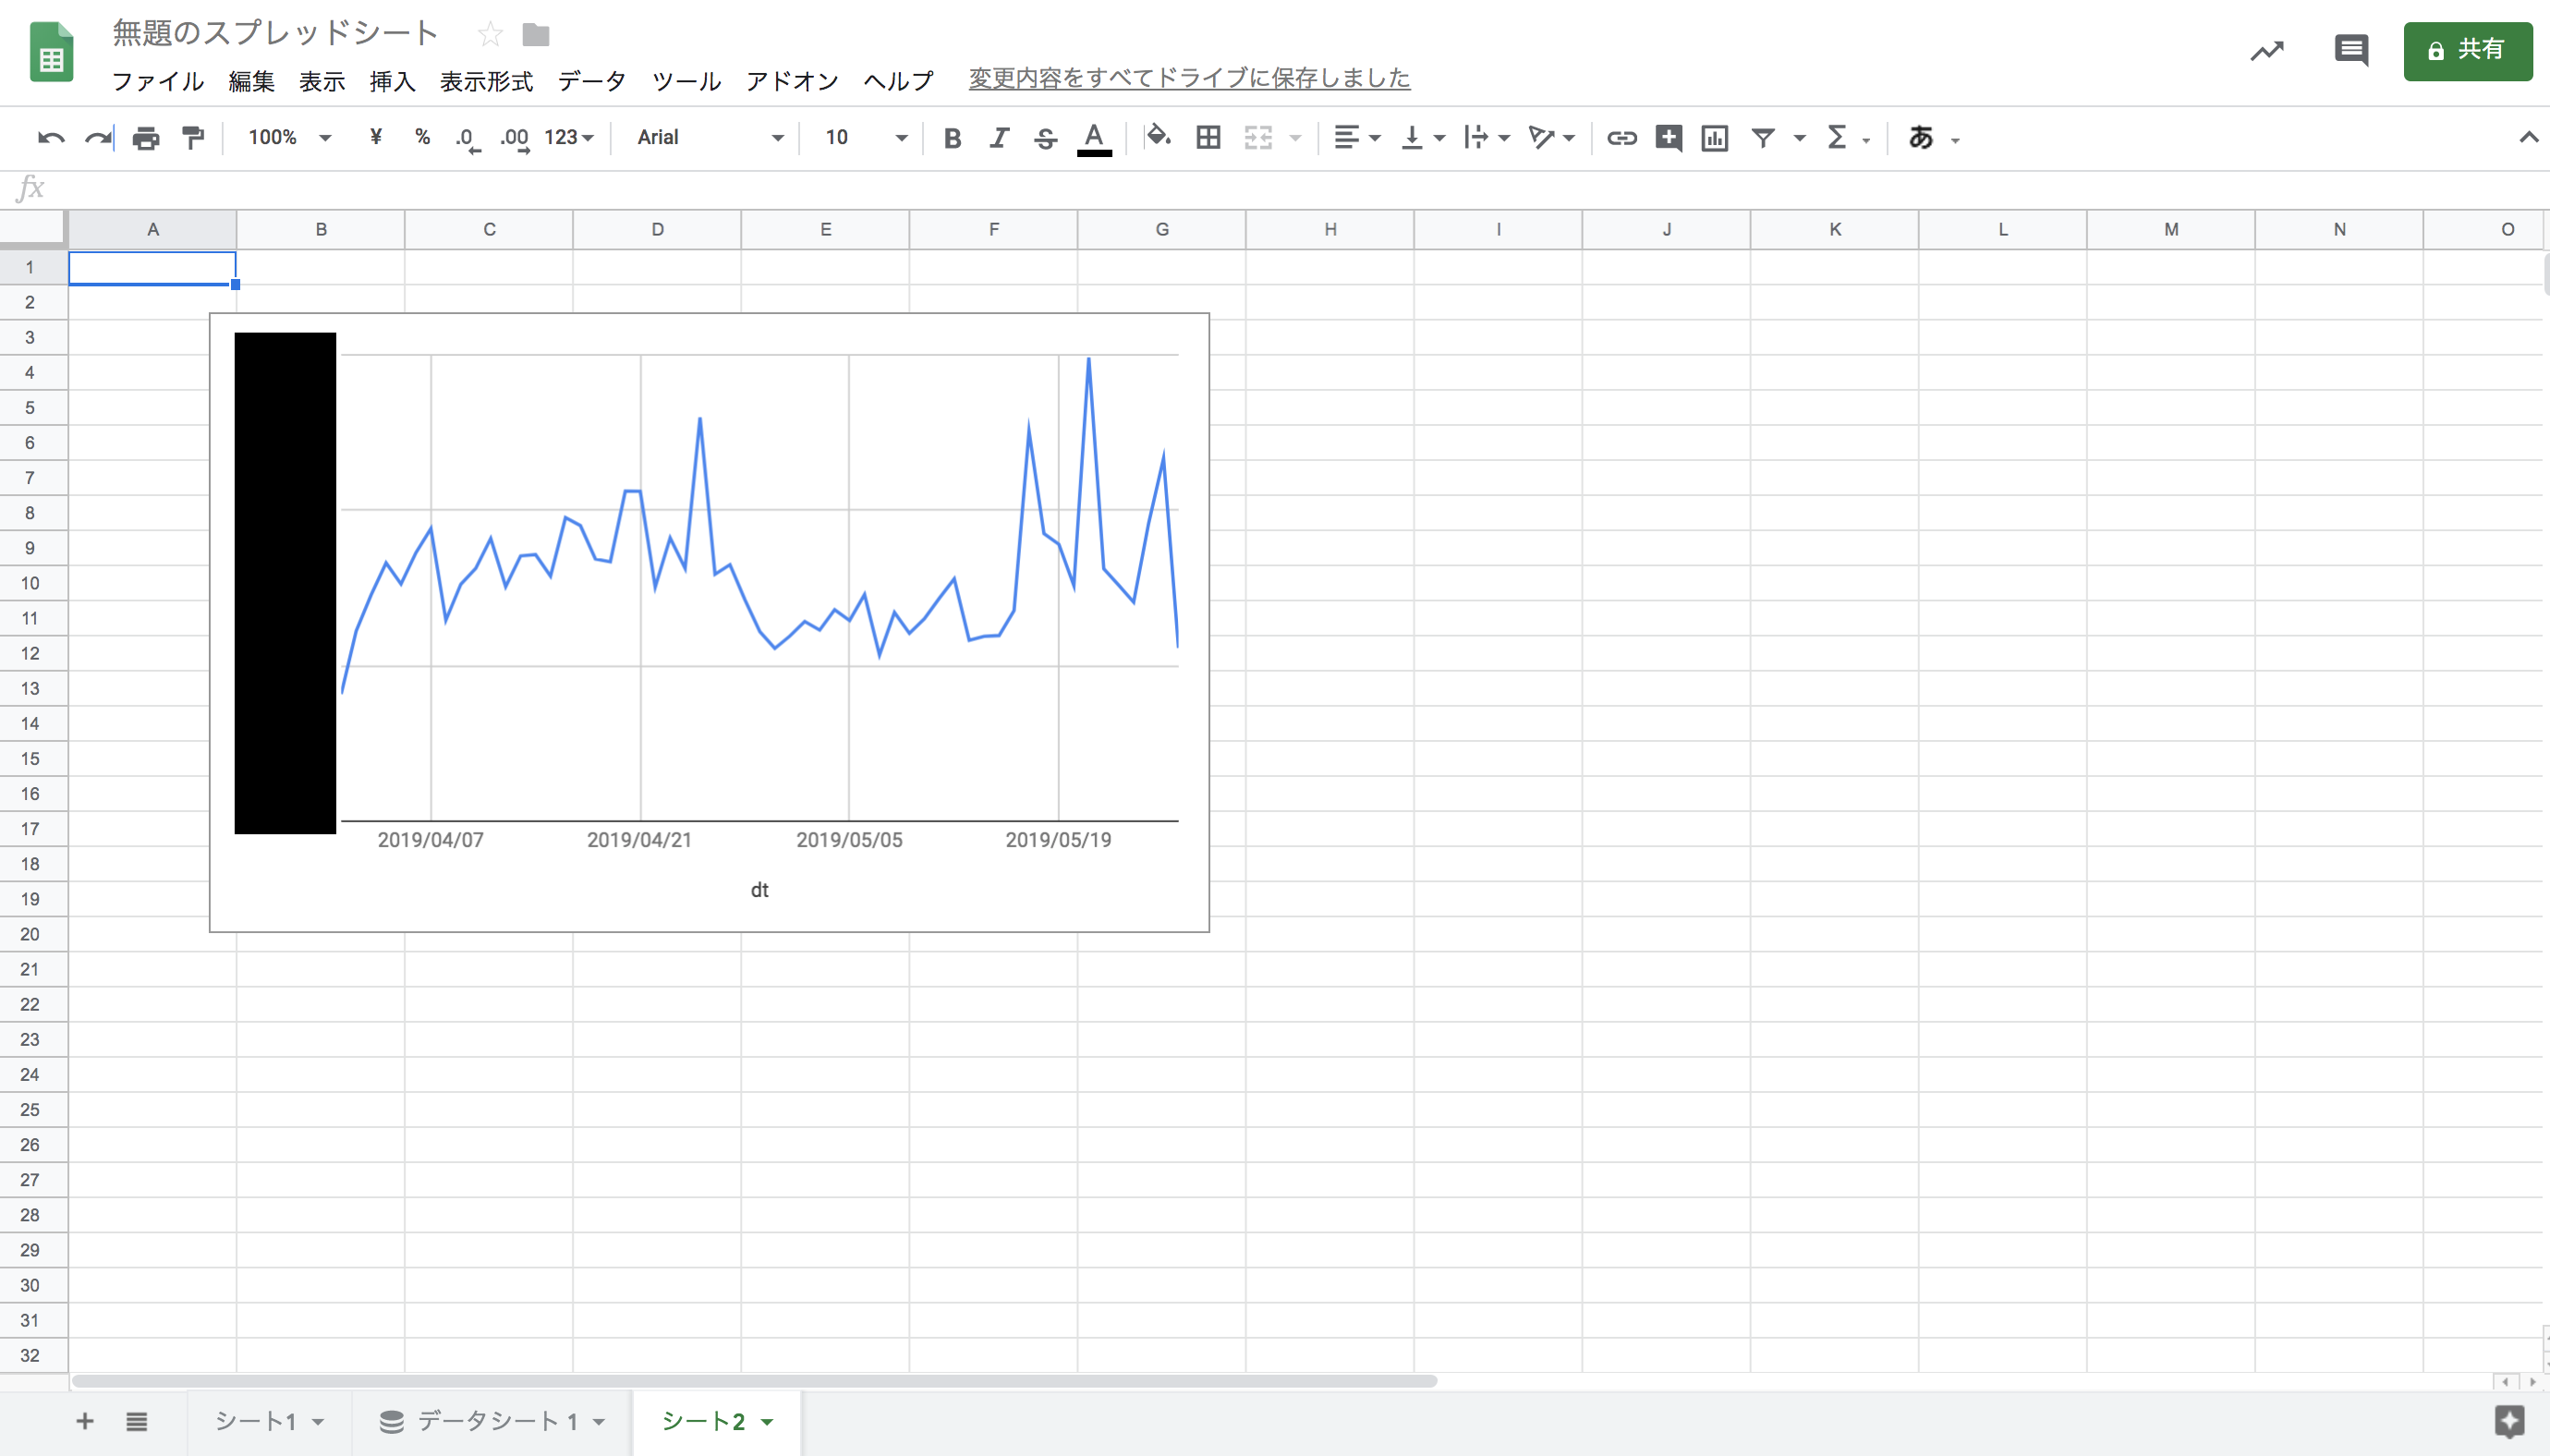Image resolution: width=2550 pixels, height=1456 pixels.
Task: Click the saved-to-Drive status link
Action: [x=1189, y=78]
